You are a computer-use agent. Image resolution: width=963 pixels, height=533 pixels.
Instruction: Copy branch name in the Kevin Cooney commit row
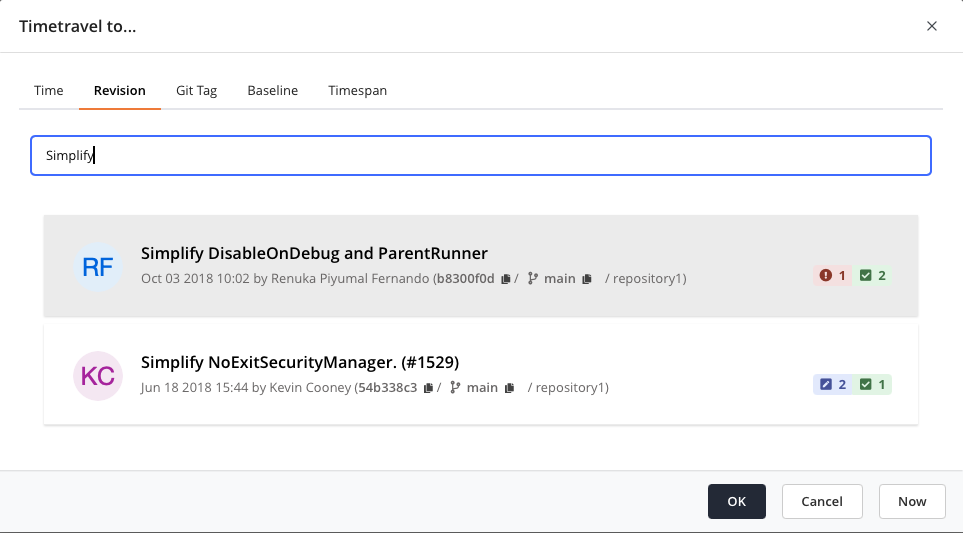point(509,388)
